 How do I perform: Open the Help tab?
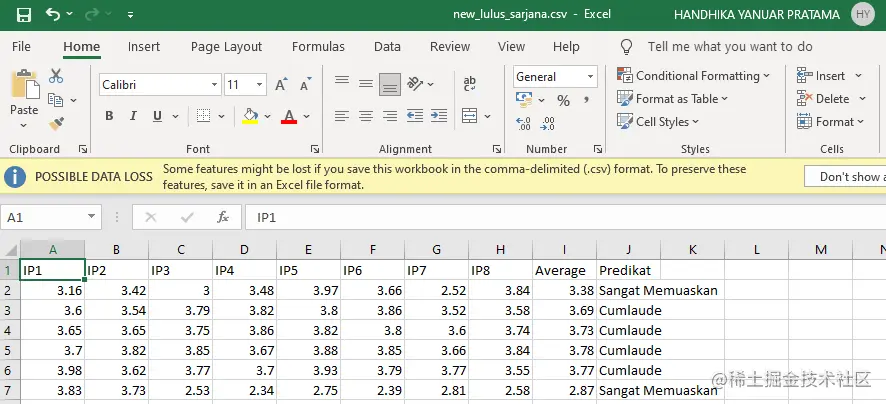[566, 47]
